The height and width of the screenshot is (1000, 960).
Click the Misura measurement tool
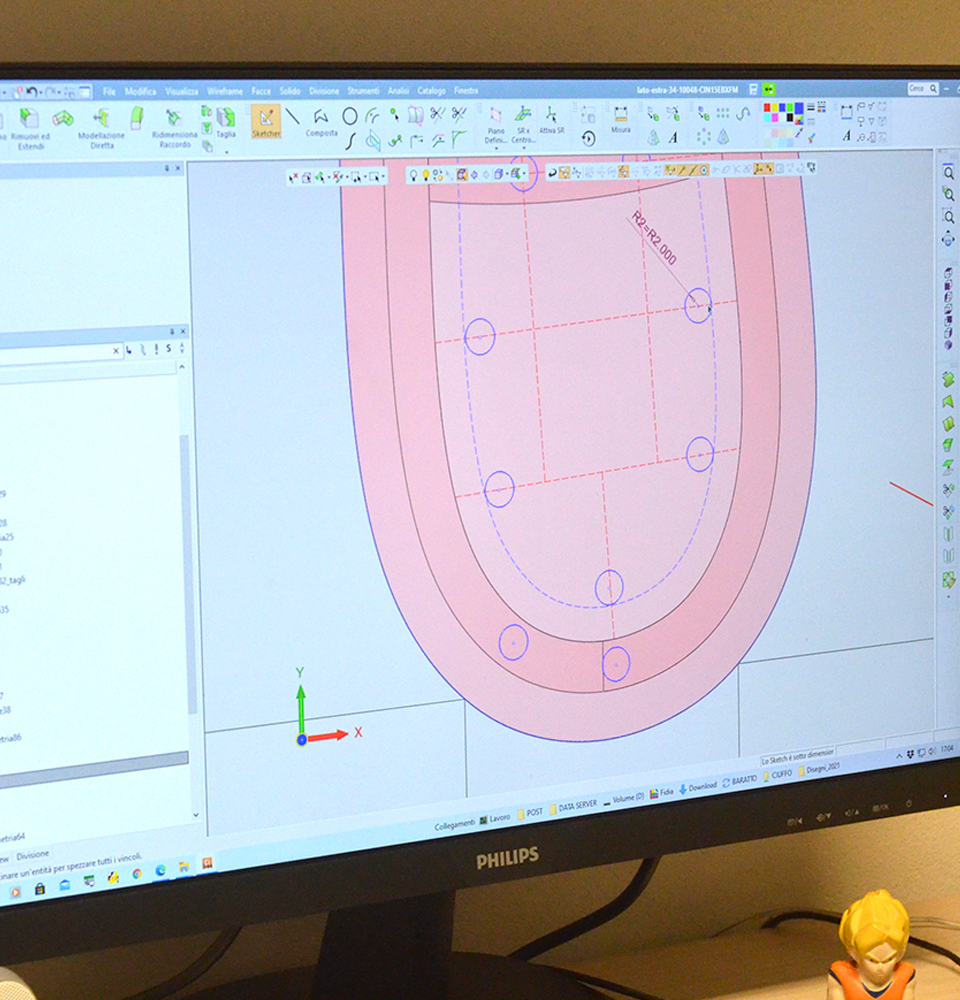pyautogui.click(x=621, y=120)
